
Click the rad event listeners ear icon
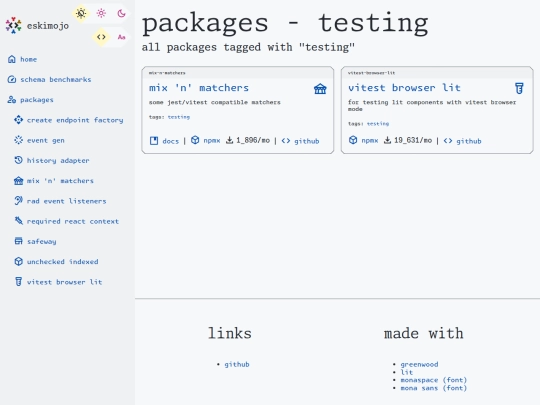coord(19,201)
